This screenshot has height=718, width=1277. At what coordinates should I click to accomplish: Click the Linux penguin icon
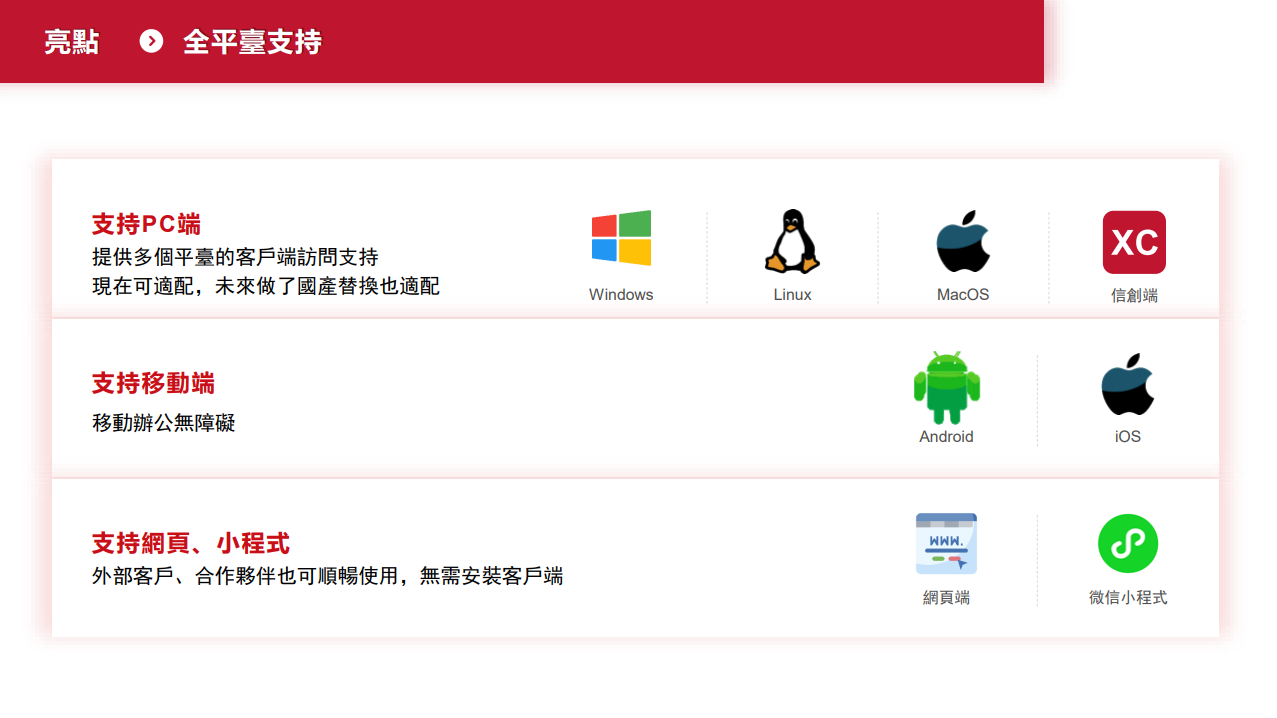(x=792, y=241)
